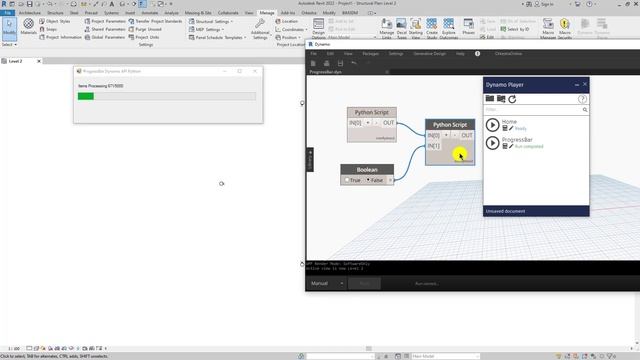Screen dimensions: 640x360
Task: Click Revit File tab
Action: [7, 13]
